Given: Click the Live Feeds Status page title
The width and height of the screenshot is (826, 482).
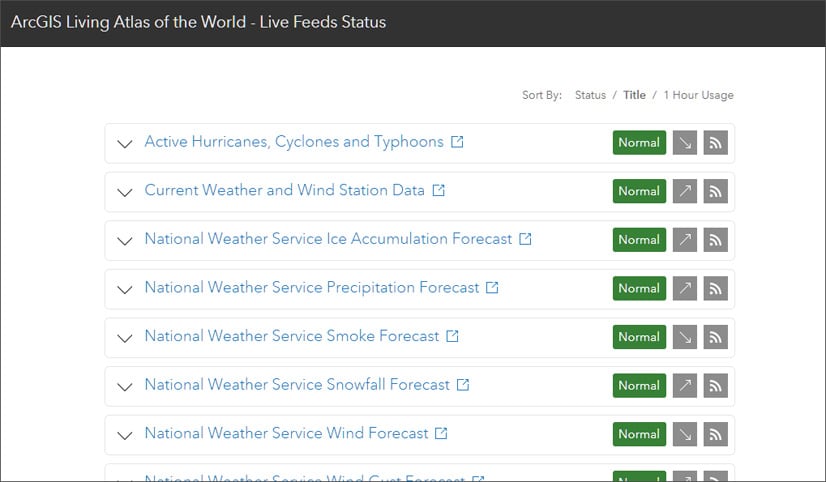Looking at the screenshot, I should (x=199, y=22).
